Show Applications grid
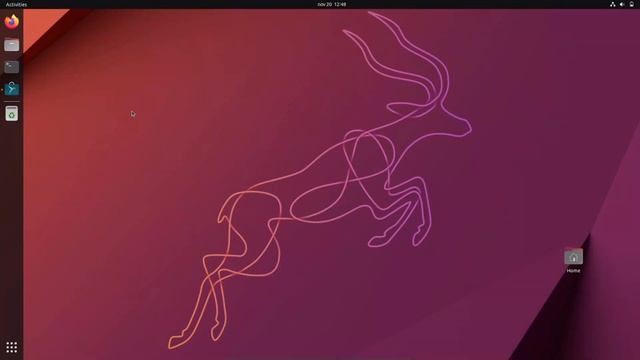Viewport: 640px width, 360px height. point(11,347)
